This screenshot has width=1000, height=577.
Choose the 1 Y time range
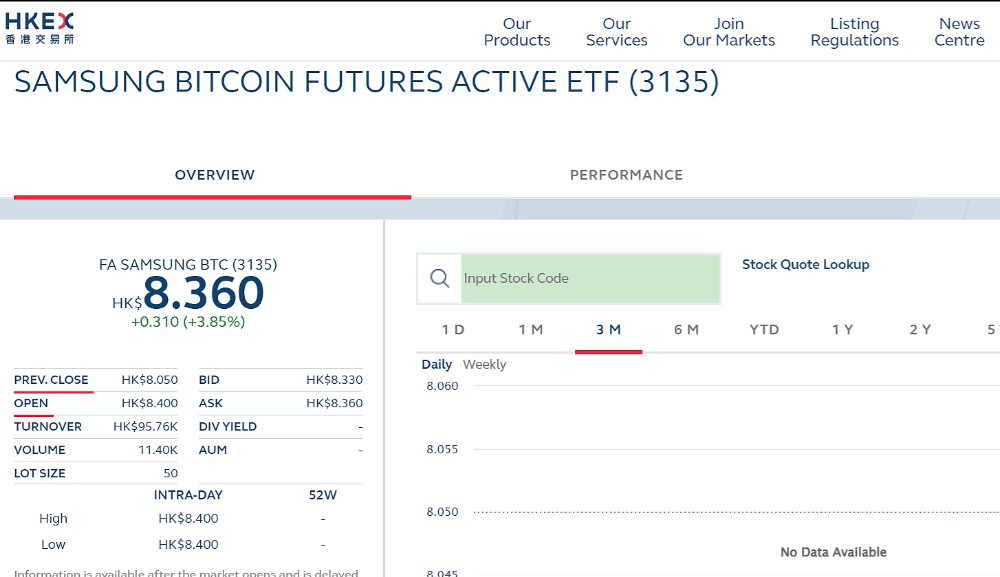pyautogui.click(x=841, y=329)
